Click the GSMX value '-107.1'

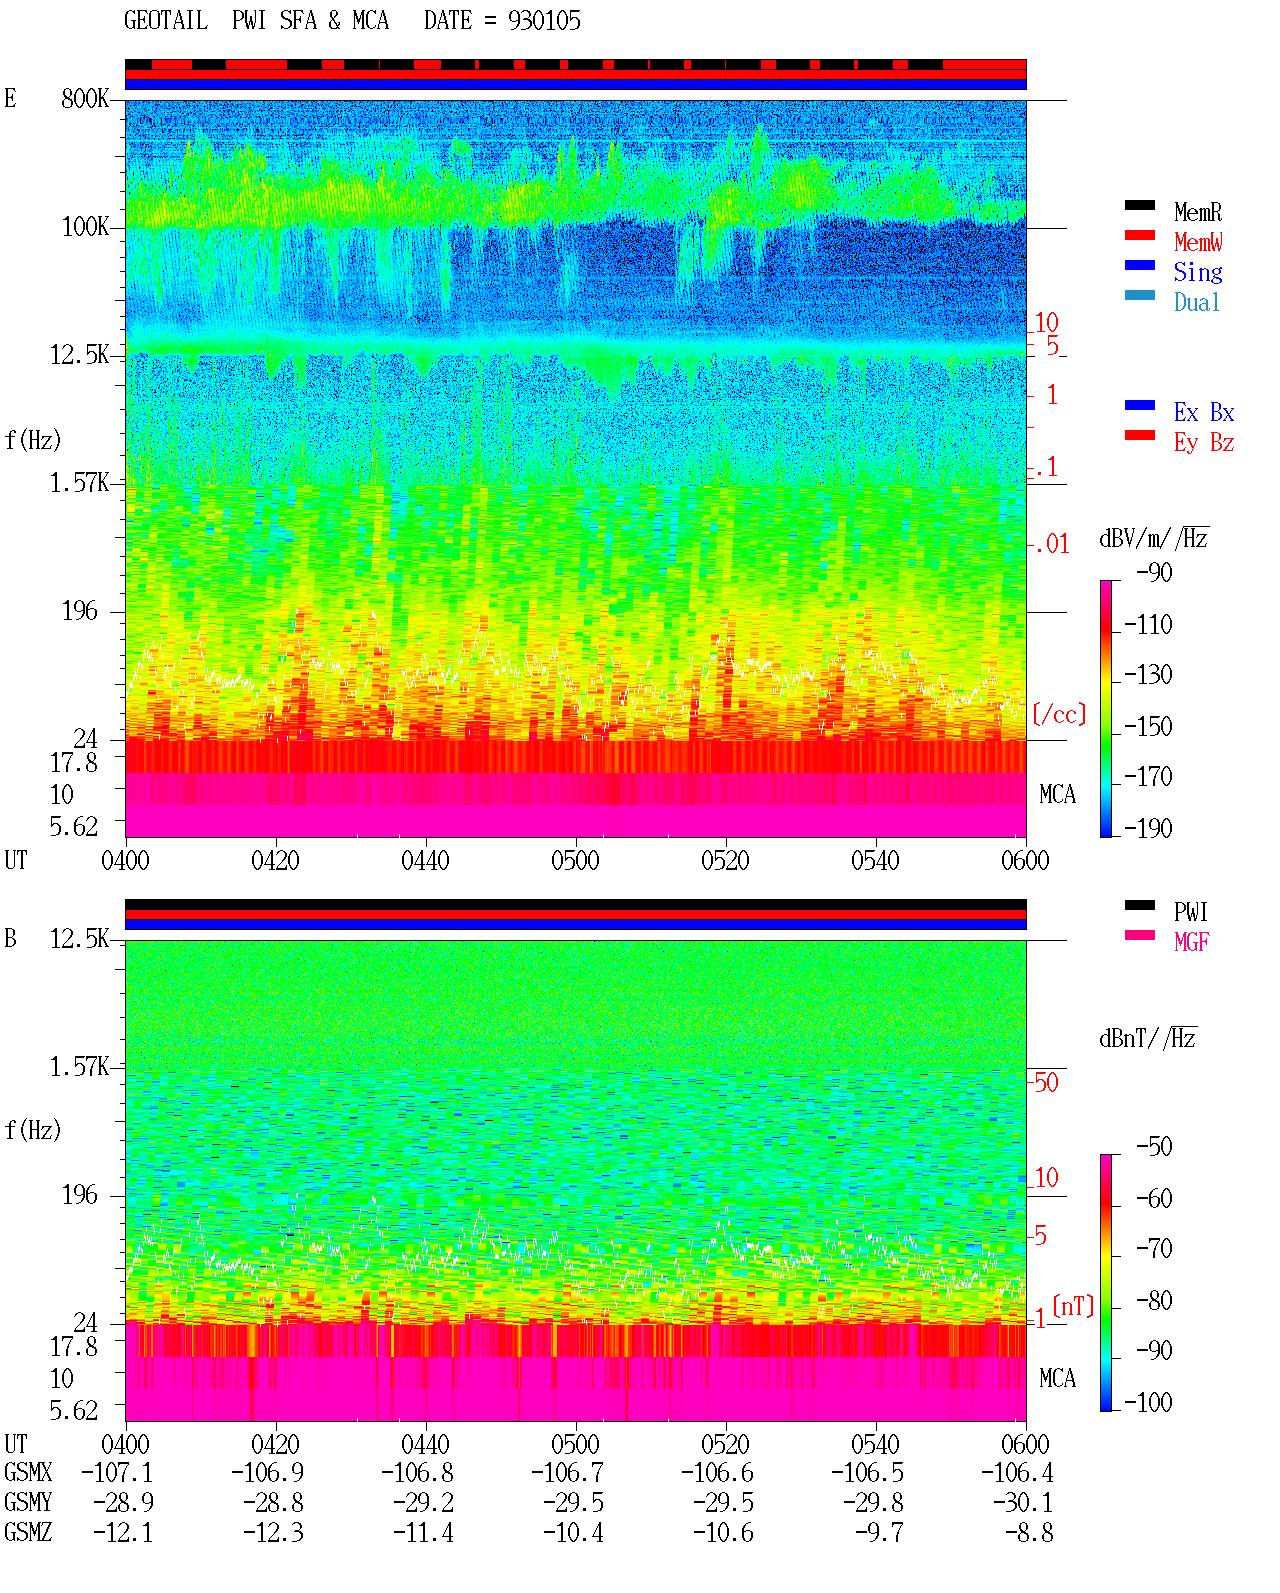click(x=117, y=1473)
